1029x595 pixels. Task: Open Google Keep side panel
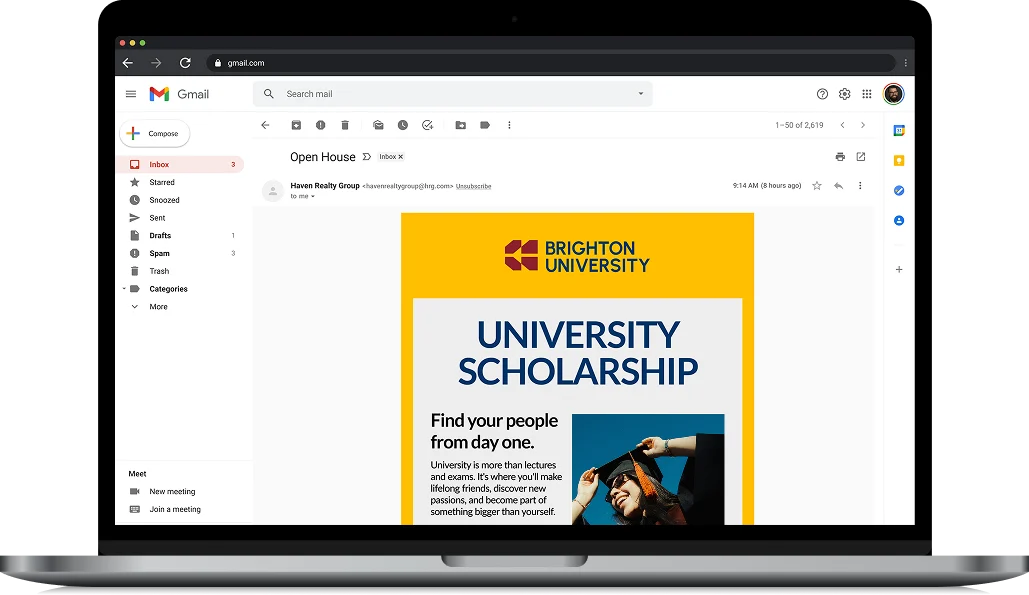click(x=899, y=161)
